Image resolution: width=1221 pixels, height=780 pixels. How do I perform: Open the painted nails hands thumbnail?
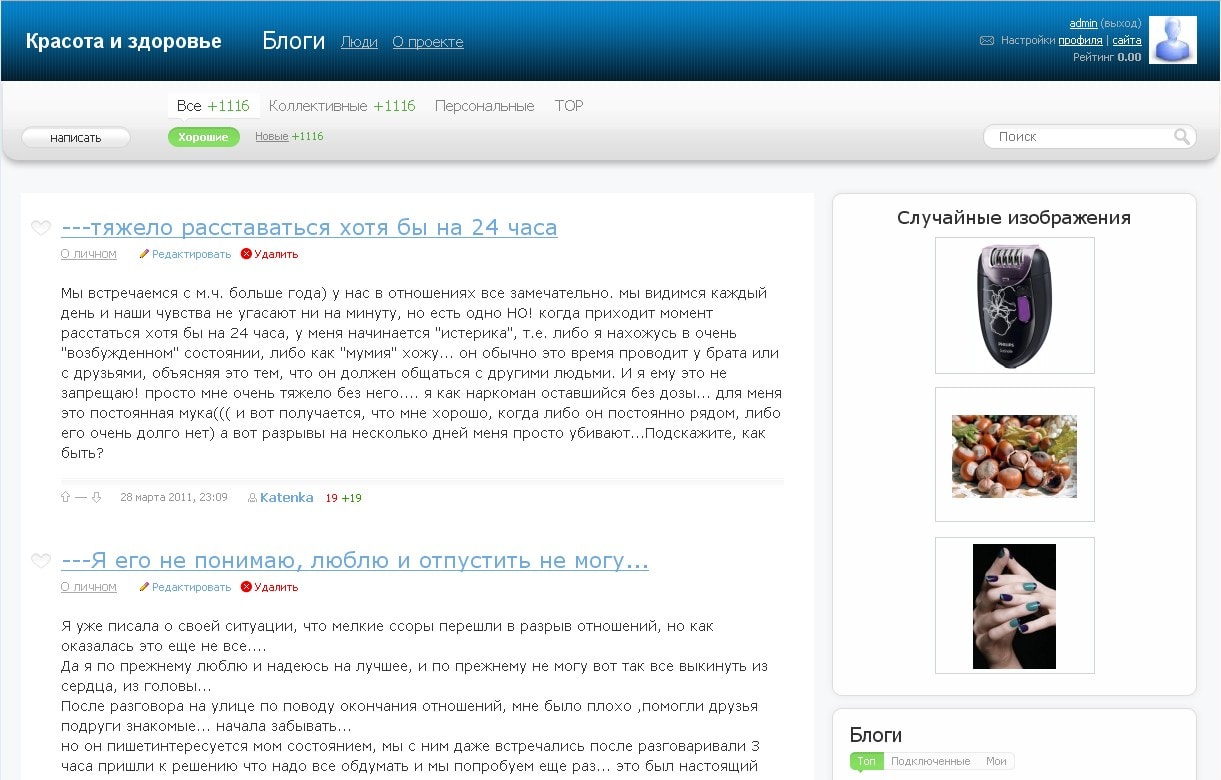click(1014, 606)
